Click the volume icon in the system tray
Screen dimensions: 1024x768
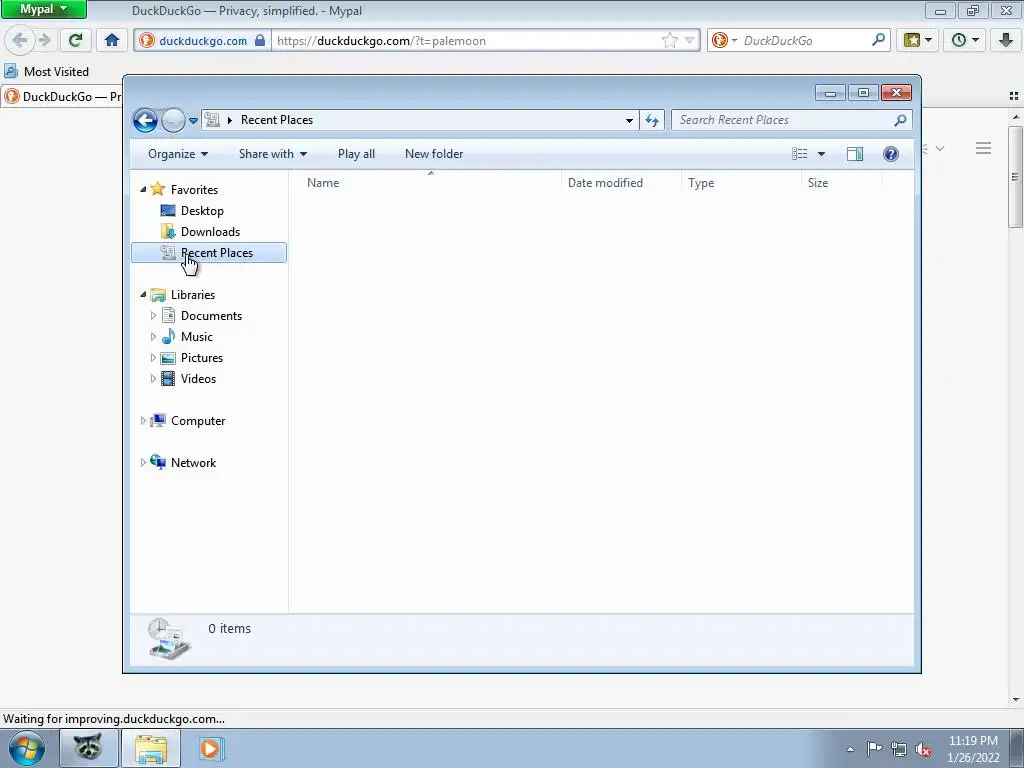(x=923, y=749)
